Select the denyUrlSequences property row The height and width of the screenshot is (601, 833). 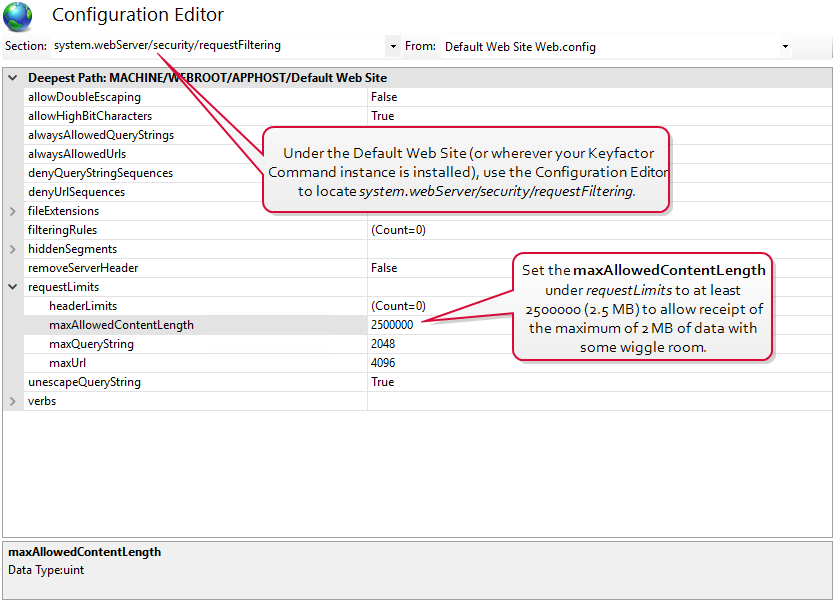76,192
